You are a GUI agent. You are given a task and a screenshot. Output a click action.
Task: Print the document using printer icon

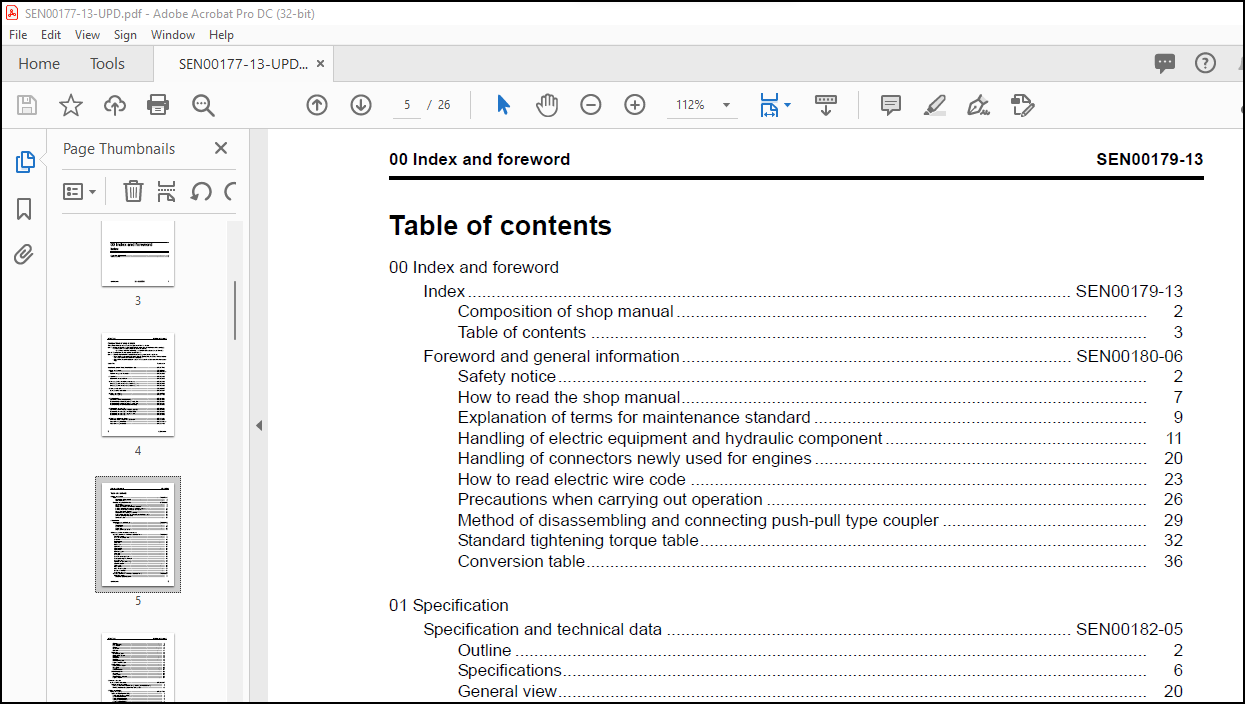158,105
